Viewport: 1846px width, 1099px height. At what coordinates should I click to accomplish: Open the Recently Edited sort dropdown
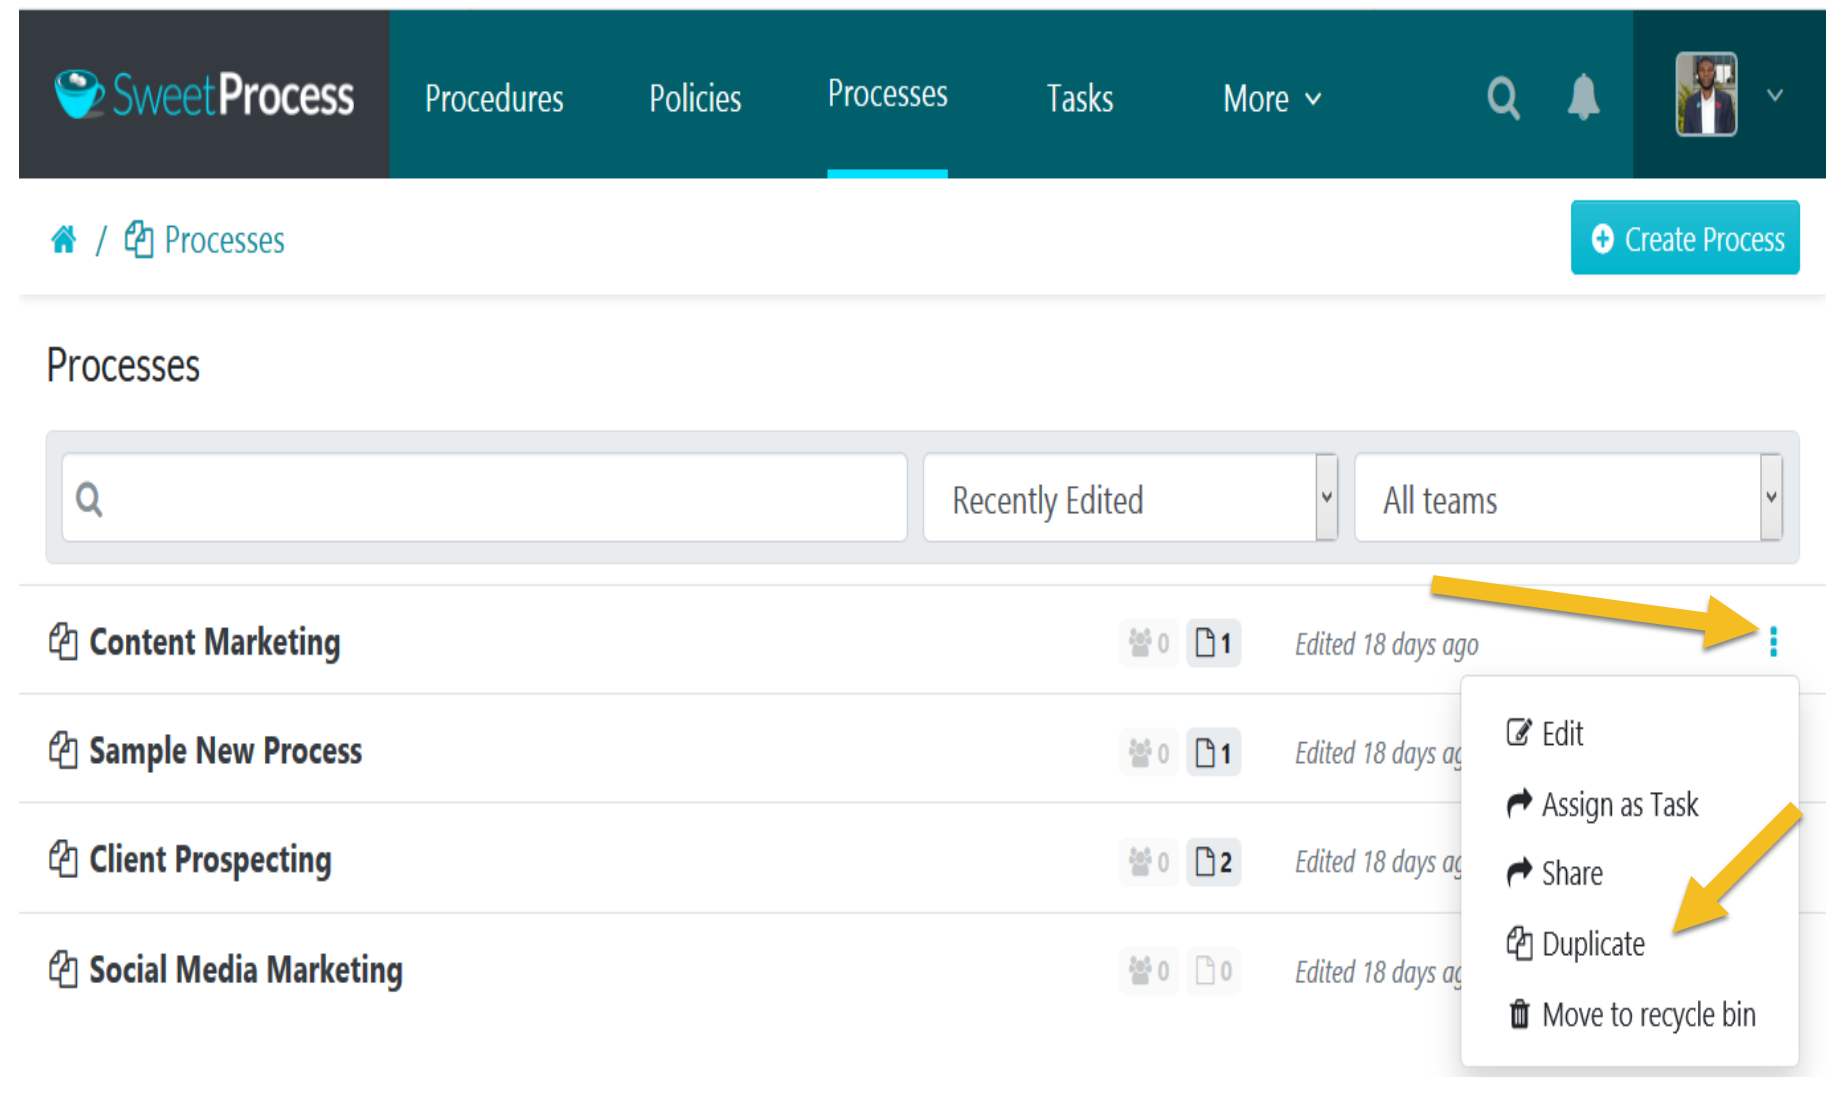(1130, 498)
